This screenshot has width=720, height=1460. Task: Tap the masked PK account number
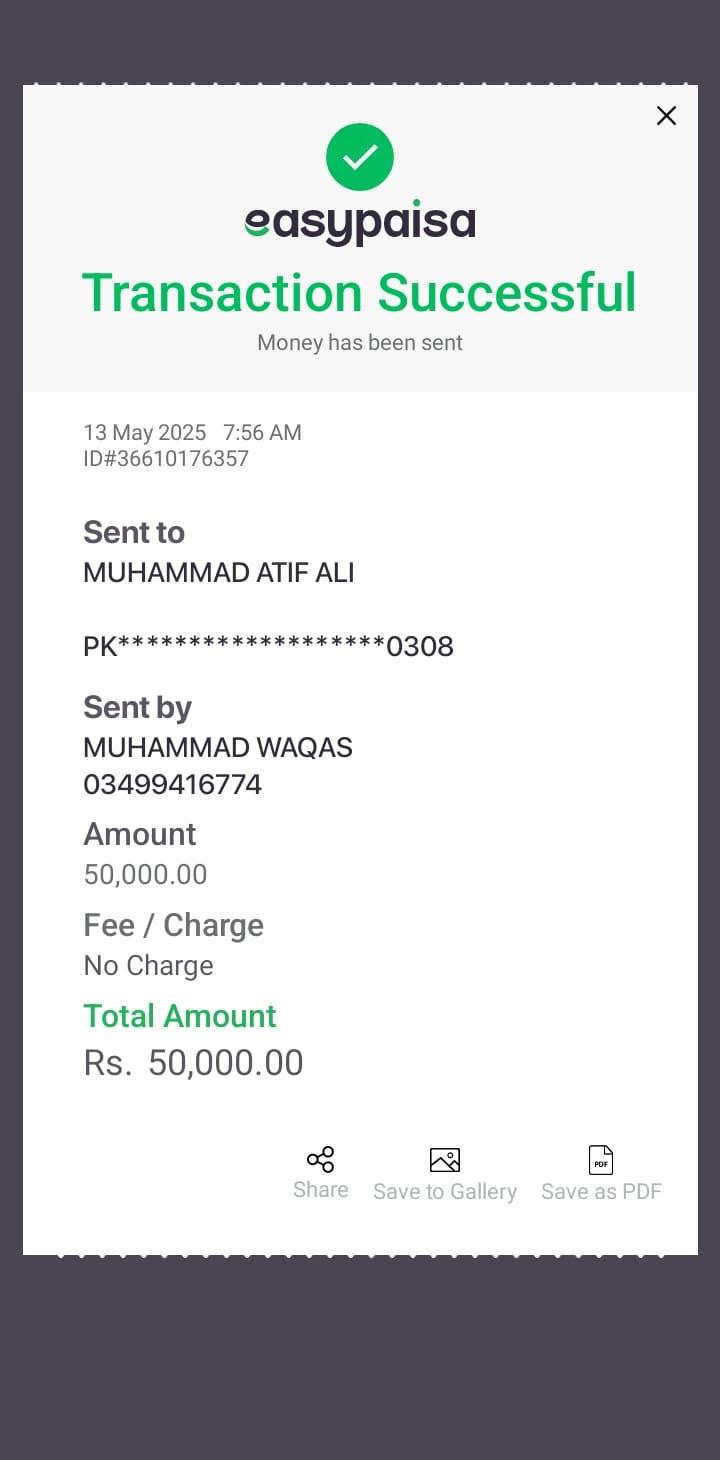[x=268, y=647]
